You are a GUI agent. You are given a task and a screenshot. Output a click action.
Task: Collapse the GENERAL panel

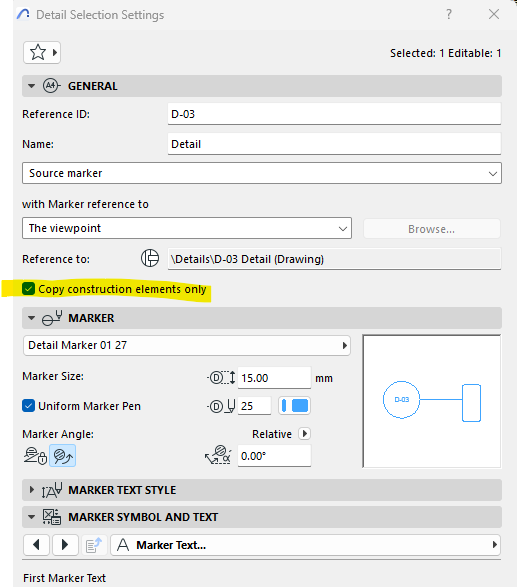tap(31, 86)
